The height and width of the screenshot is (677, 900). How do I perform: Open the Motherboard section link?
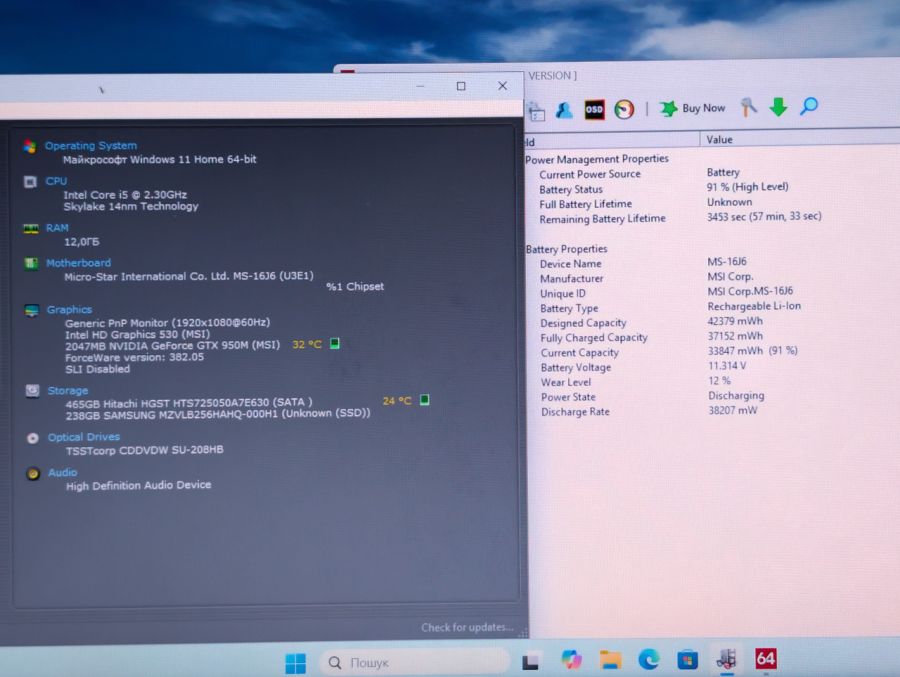click(79, 263)
